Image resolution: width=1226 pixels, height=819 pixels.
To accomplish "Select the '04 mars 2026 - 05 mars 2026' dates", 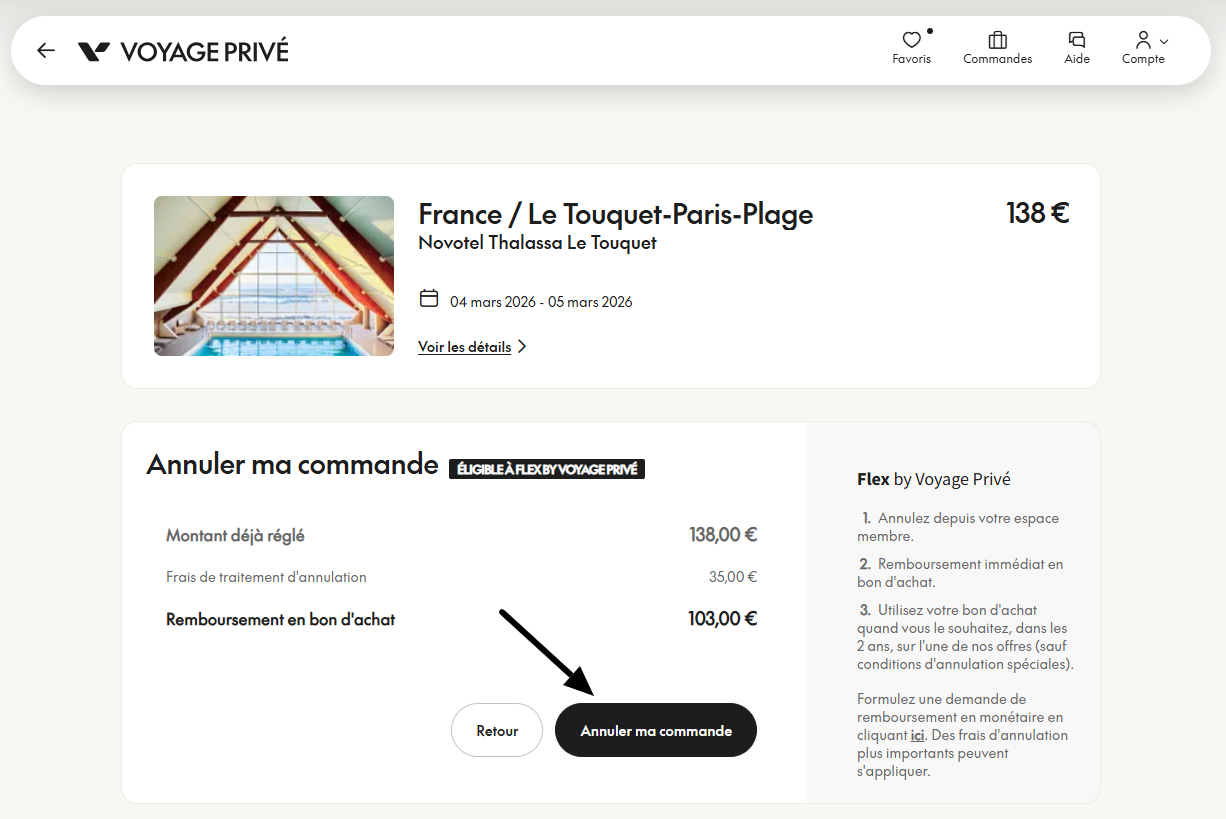I will coord(541,302).
